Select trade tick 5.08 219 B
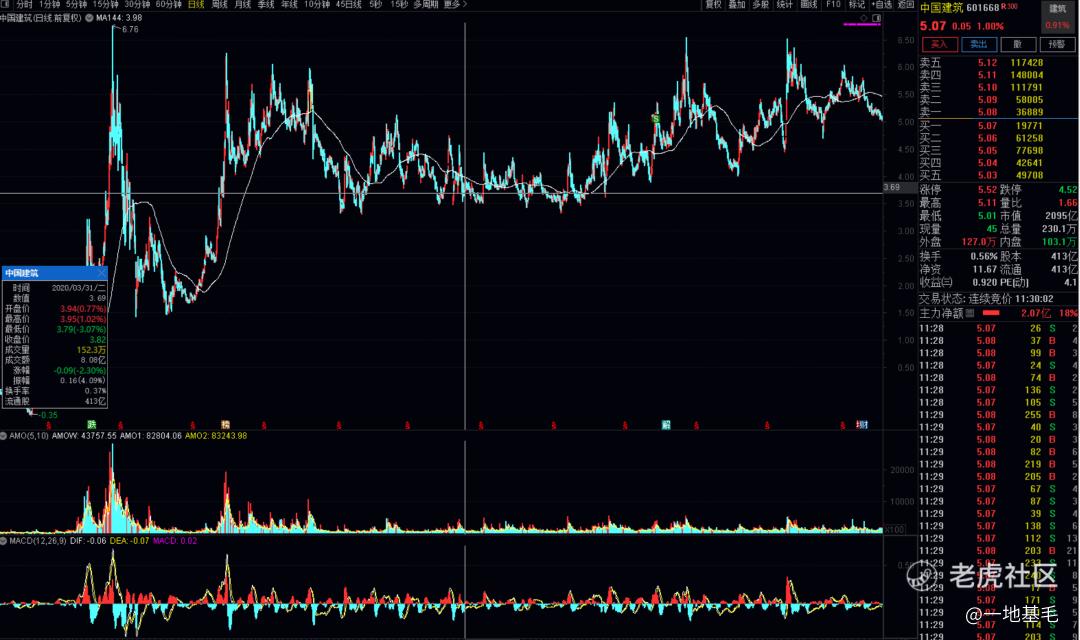This screenshot has height=640, width=1080. [x=997, y=464]
